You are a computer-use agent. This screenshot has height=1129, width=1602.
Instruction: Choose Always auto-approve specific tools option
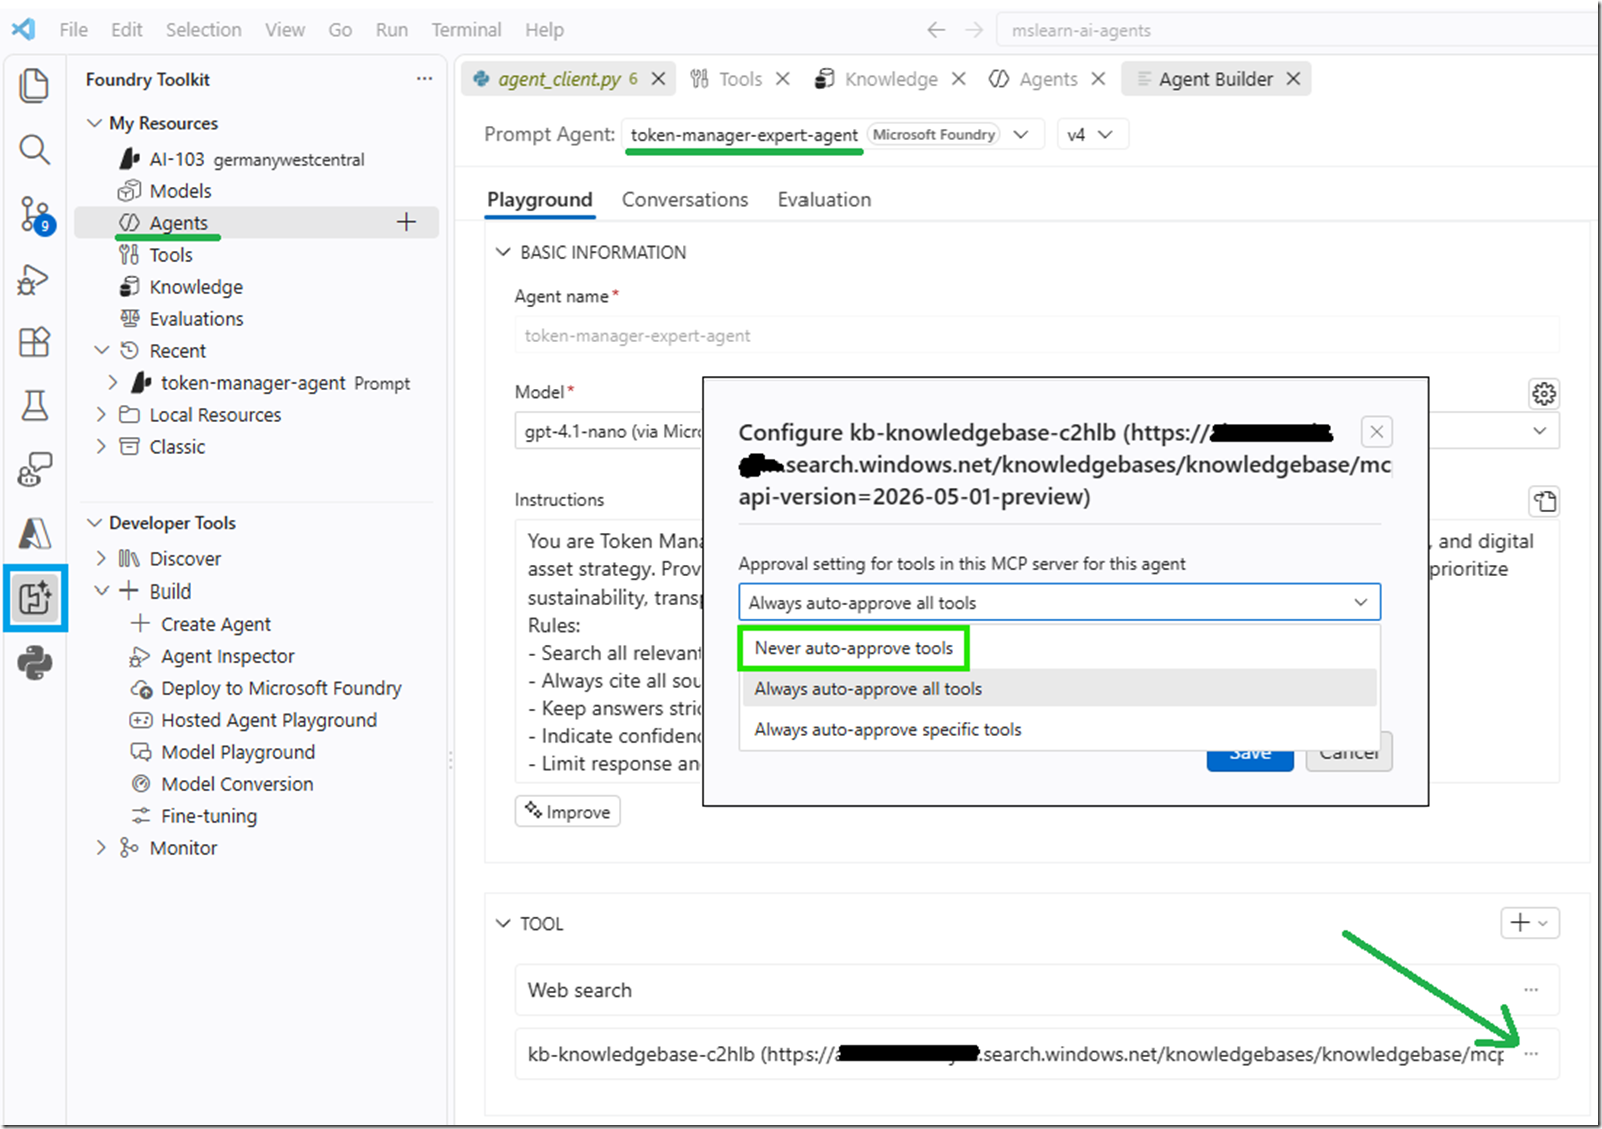[1059, 729]
